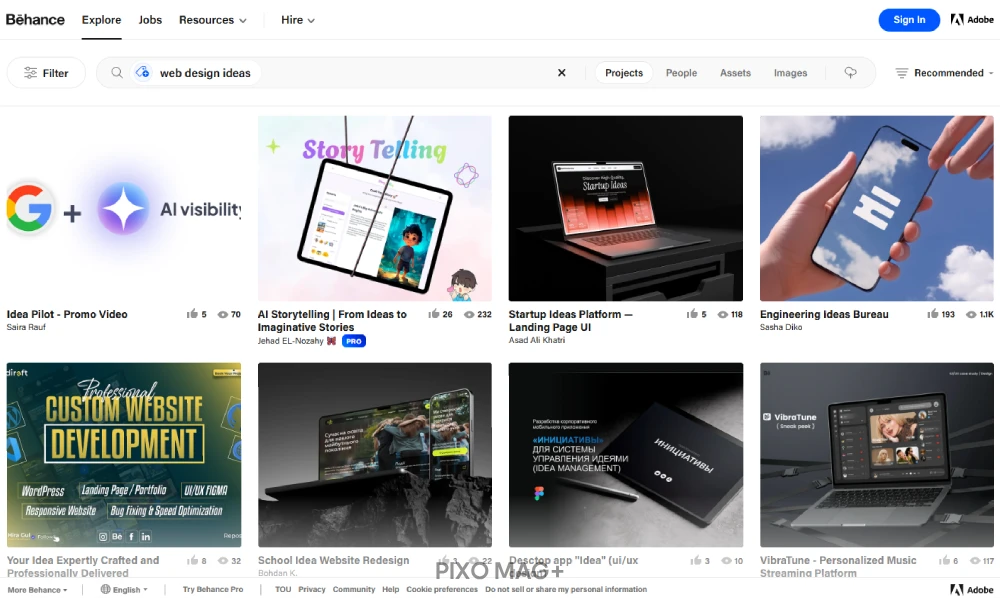Click the like icon on AI Storytelling
1000x600 pixels.
click(434, 314)
